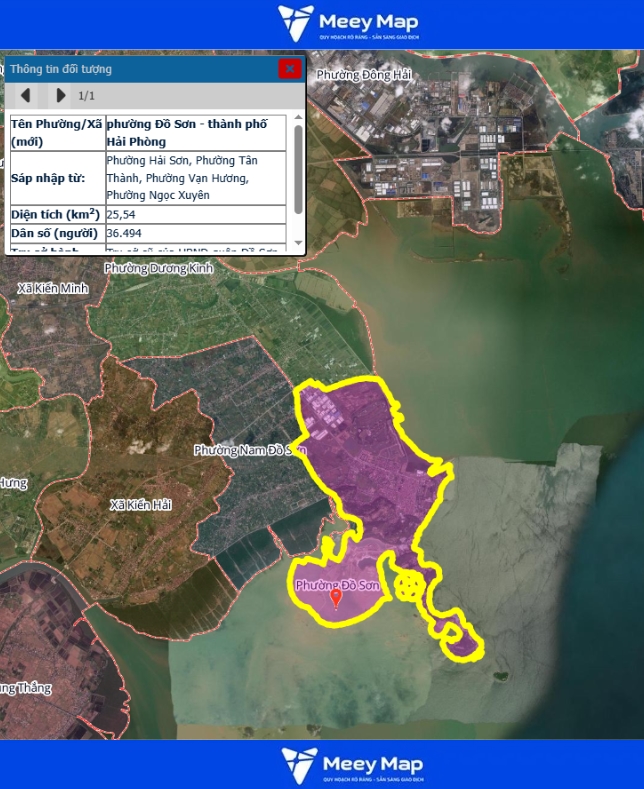The height and width of the screenshot is (789, 644).
Task: Click the Sáp nhập từ row label
Action: (56, 178)
